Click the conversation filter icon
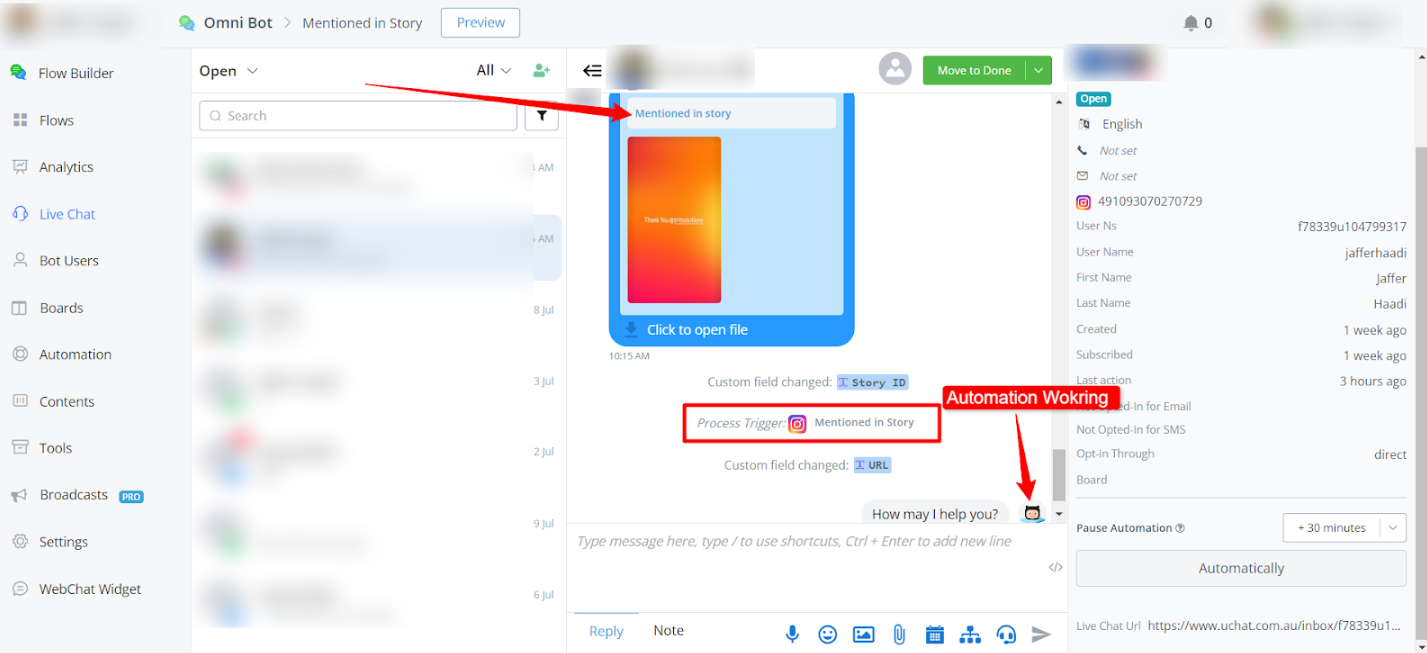This screenshot has height=653, width=1427. pyautogui.click(x=541, y=116)
